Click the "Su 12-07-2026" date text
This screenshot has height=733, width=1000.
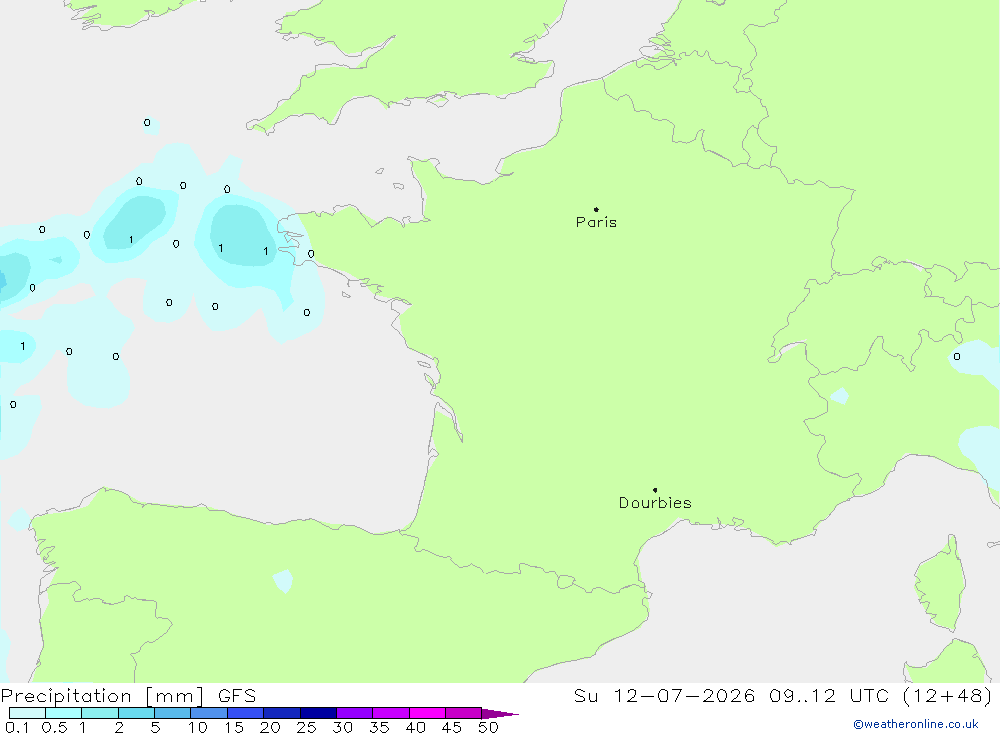coord(664,696)
